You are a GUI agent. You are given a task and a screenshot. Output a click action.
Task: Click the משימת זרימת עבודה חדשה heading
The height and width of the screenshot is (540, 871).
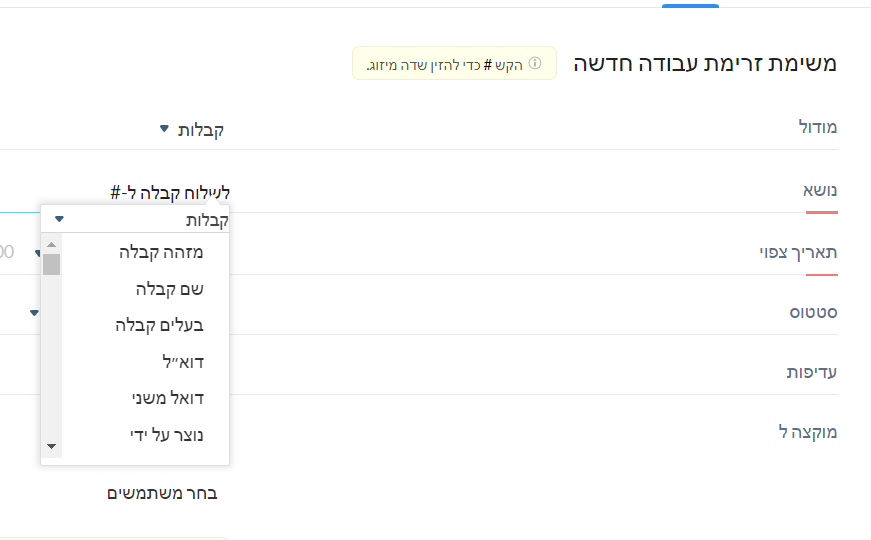click(x=705, y=63)
